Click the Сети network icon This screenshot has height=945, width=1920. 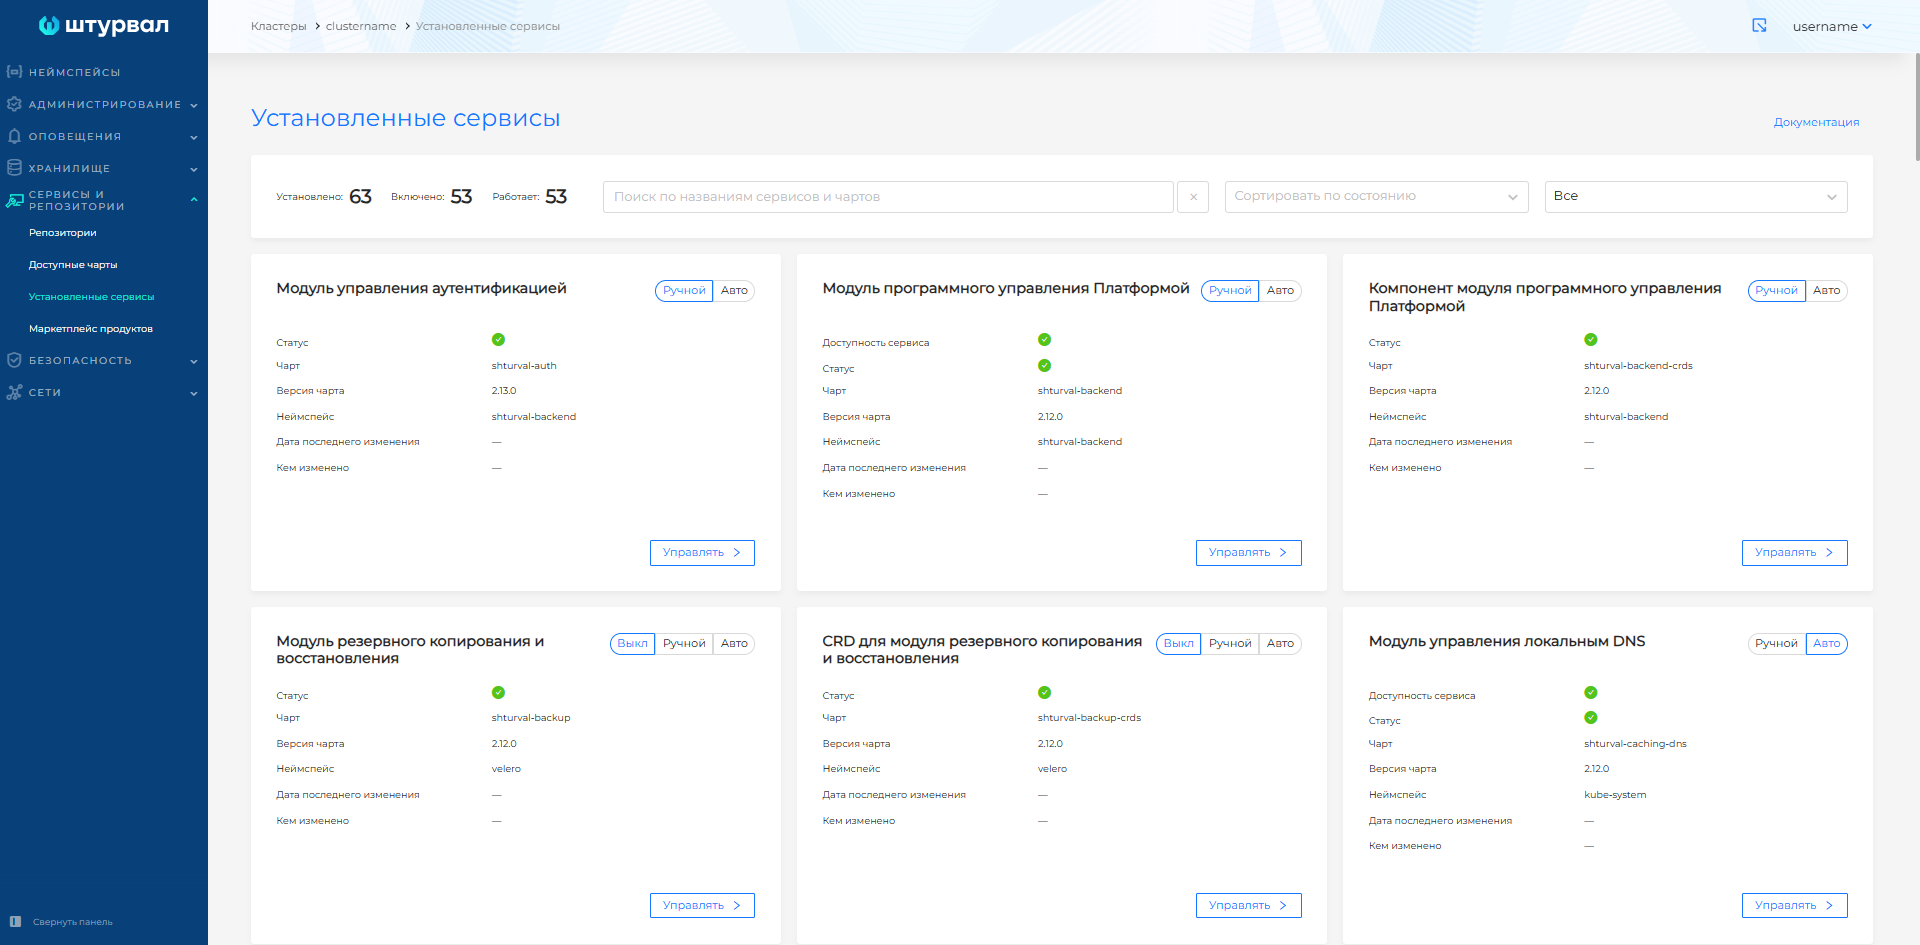(x=14, y=392)
